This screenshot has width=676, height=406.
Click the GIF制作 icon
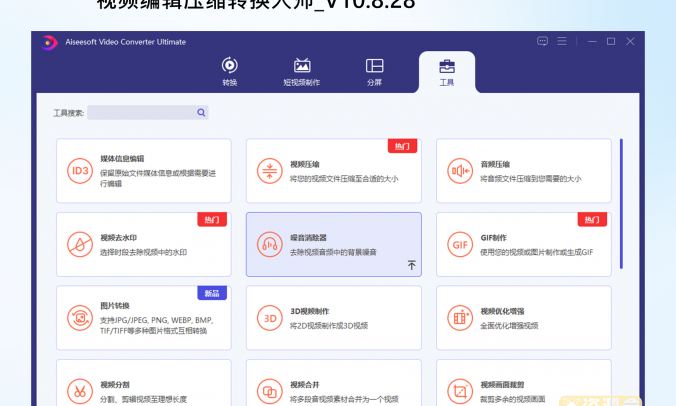coord(460,244)
